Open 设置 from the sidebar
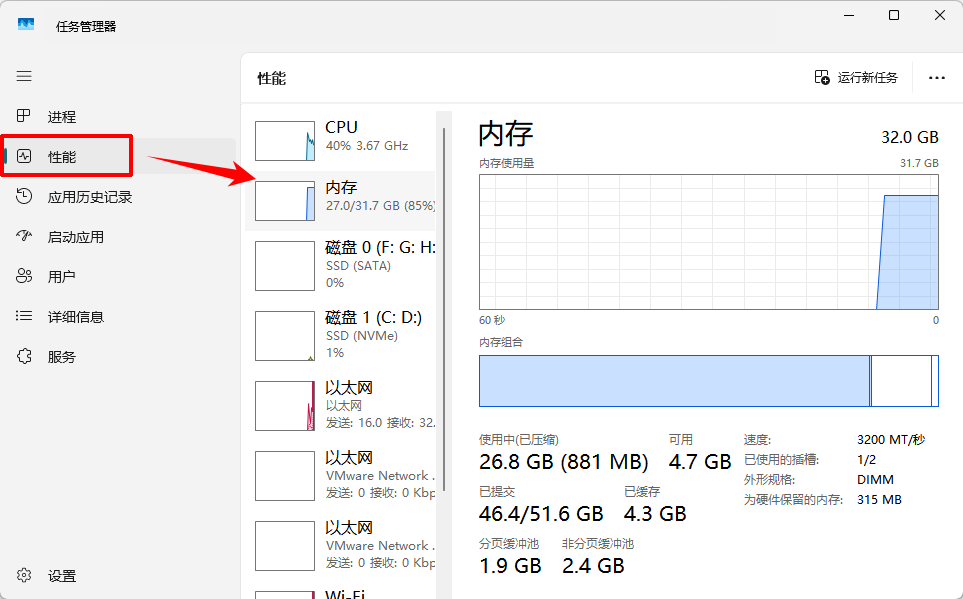The width and height of the screenshot is (963, 599). pos(119,576)
